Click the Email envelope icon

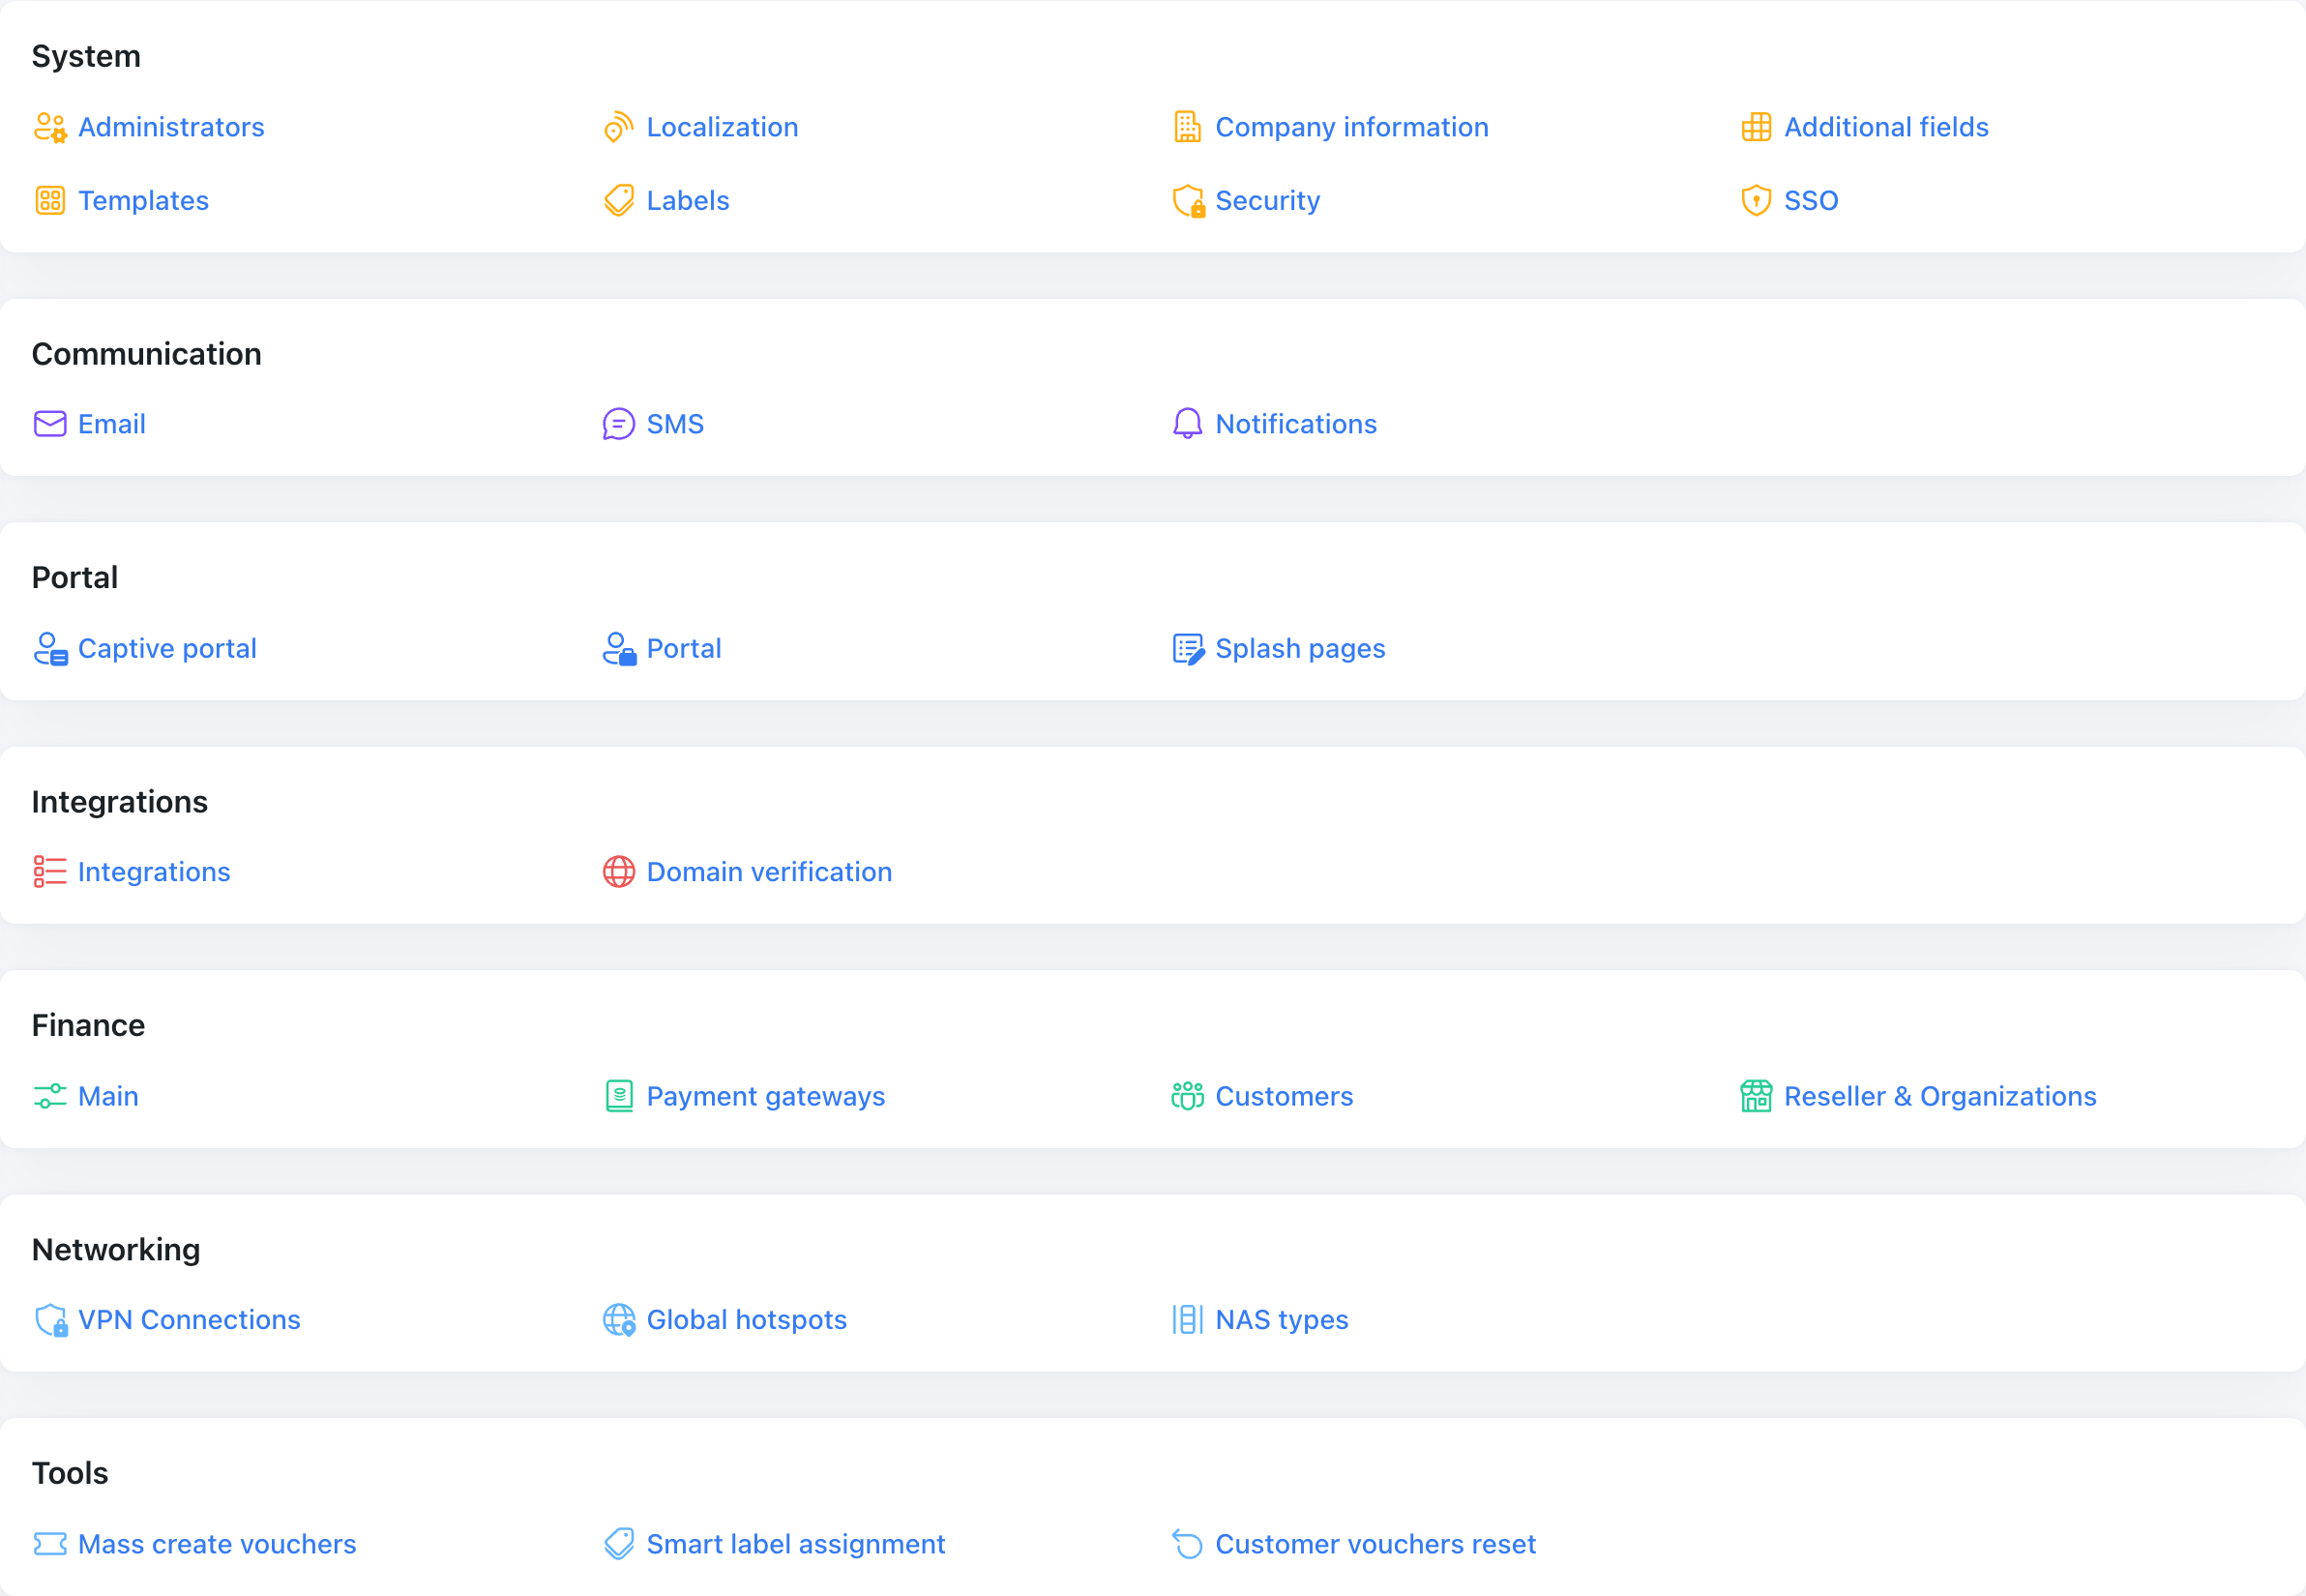point(50,424)
